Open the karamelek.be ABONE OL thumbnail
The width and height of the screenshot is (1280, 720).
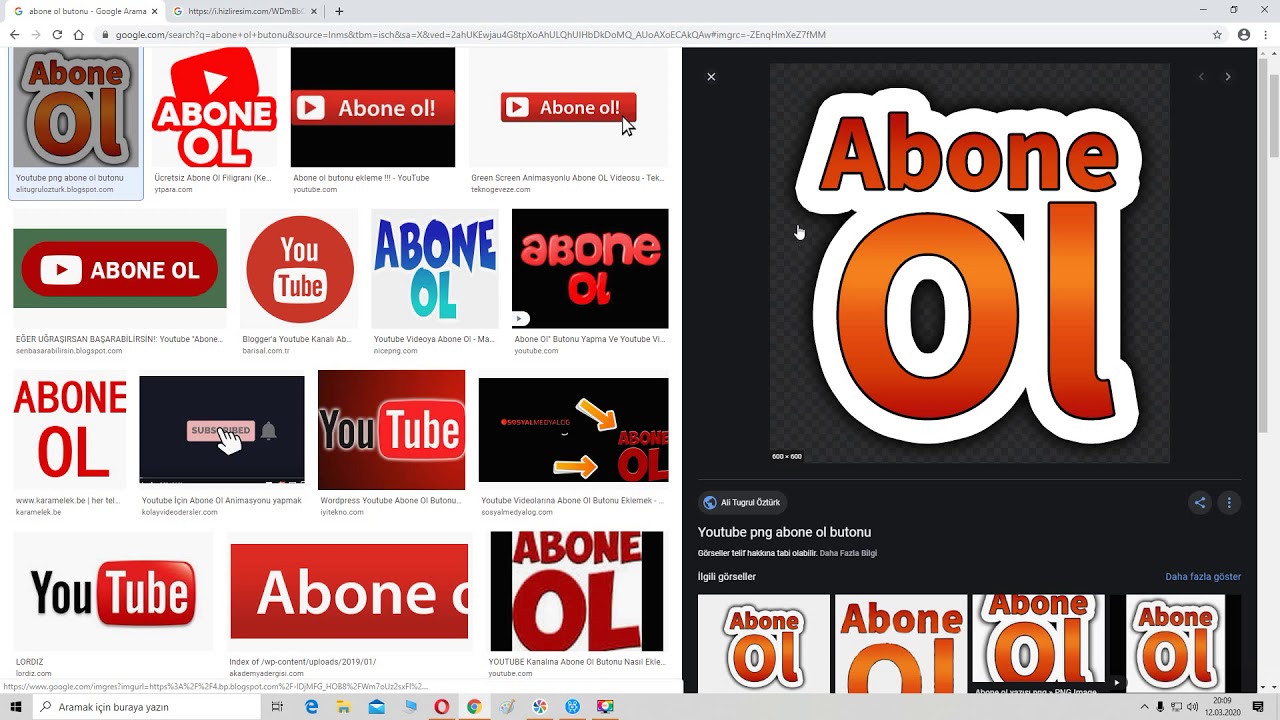point(70,430)
